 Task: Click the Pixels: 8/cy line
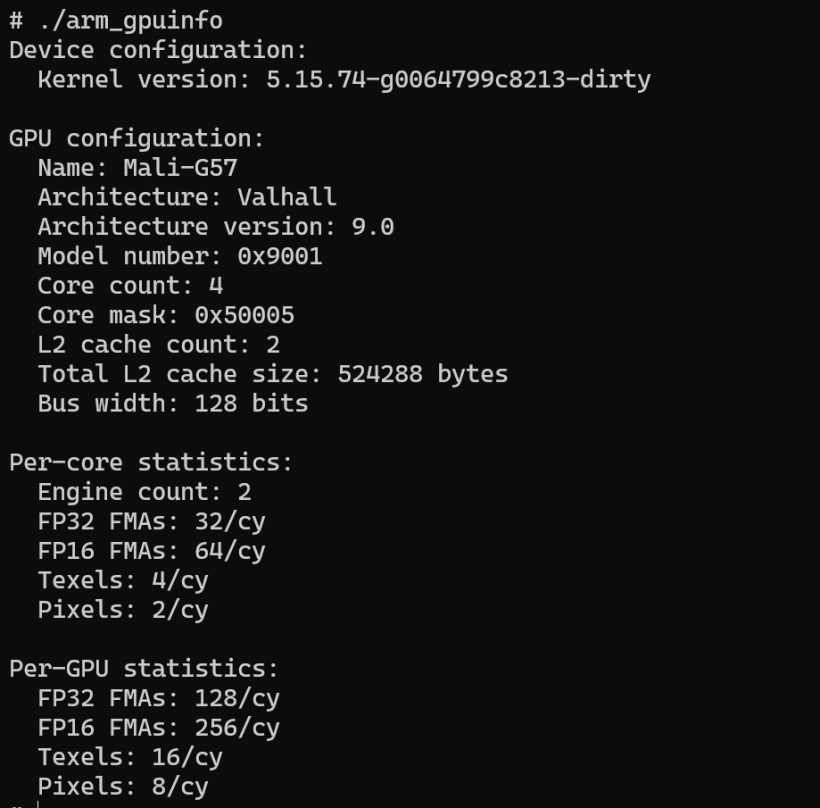click(122, 786)
